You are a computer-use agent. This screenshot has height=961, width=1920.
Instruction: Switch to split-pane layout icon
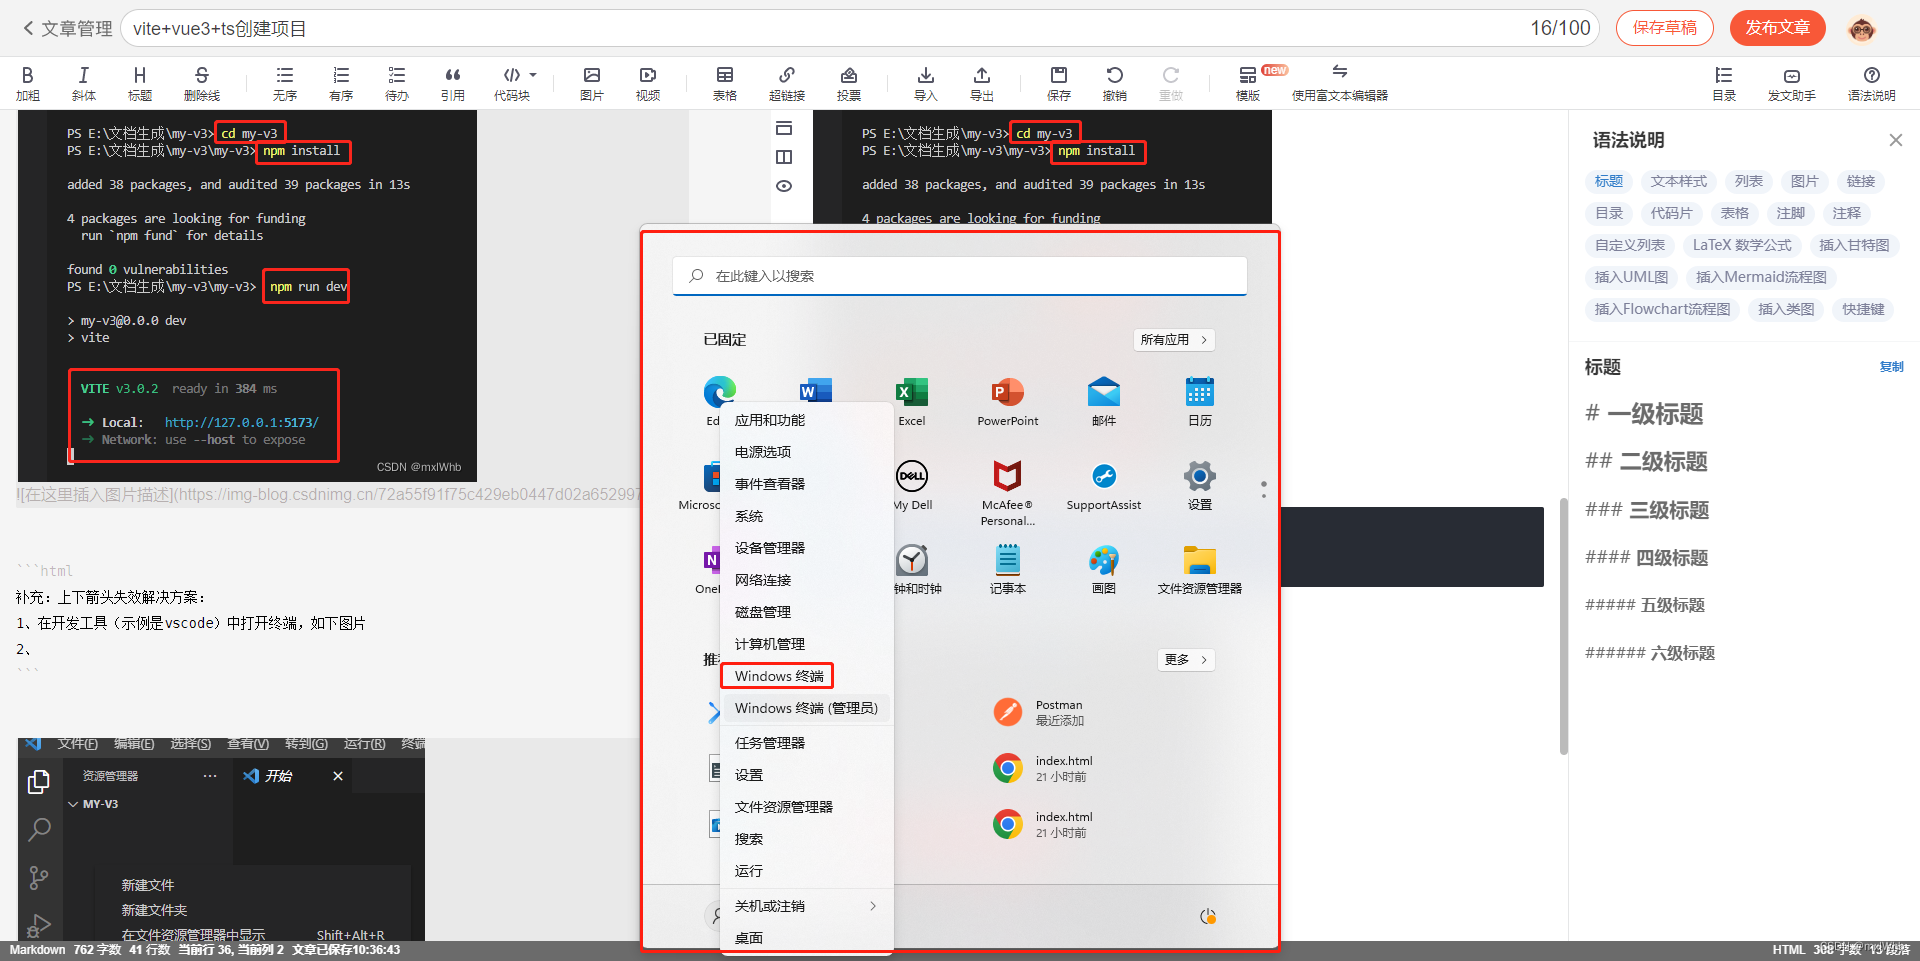coord(784,157)
